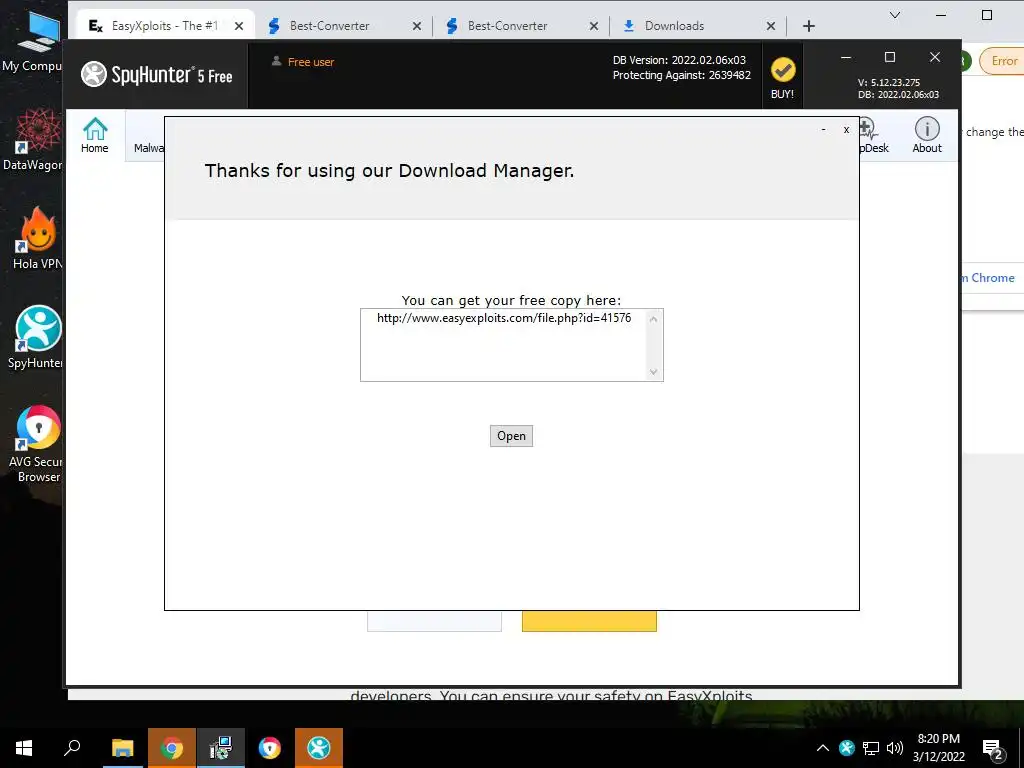Screen dimensions: 1024x768
Task: Switch to Chrome from the taskbar
Action: (172, 748)
